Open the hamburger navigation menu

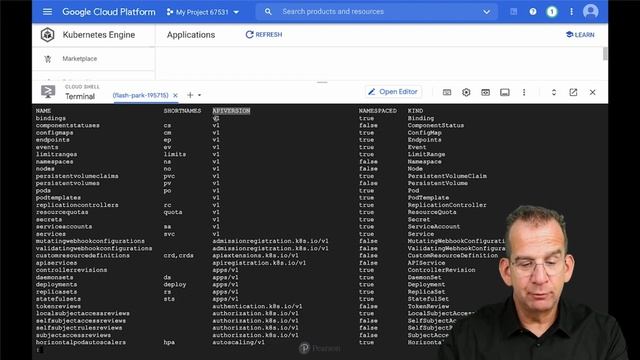47,12
